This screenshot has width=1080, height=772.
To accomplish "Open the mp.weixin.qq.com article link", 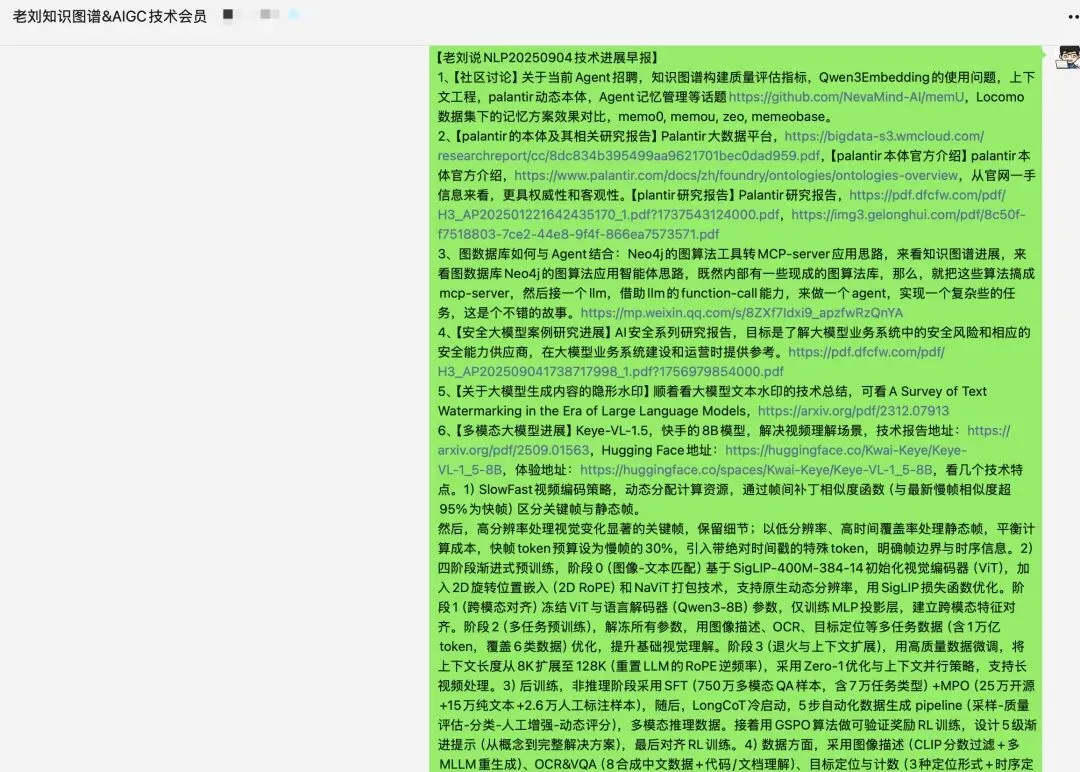I will coord(741,313).
